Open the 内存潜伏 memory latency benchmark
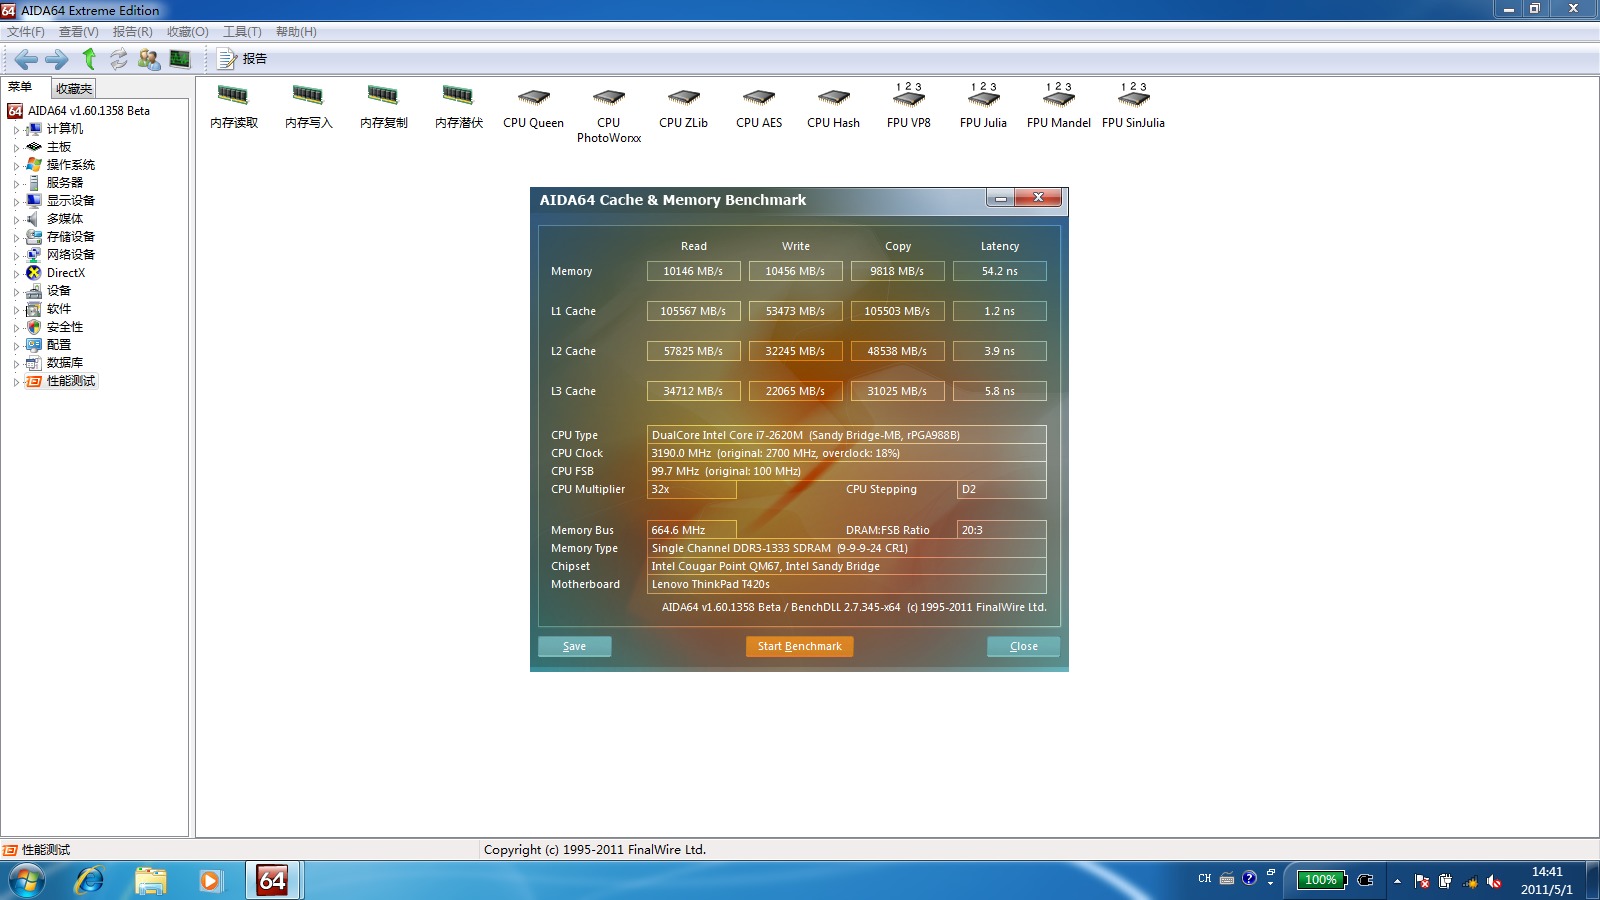 [458, 108]
